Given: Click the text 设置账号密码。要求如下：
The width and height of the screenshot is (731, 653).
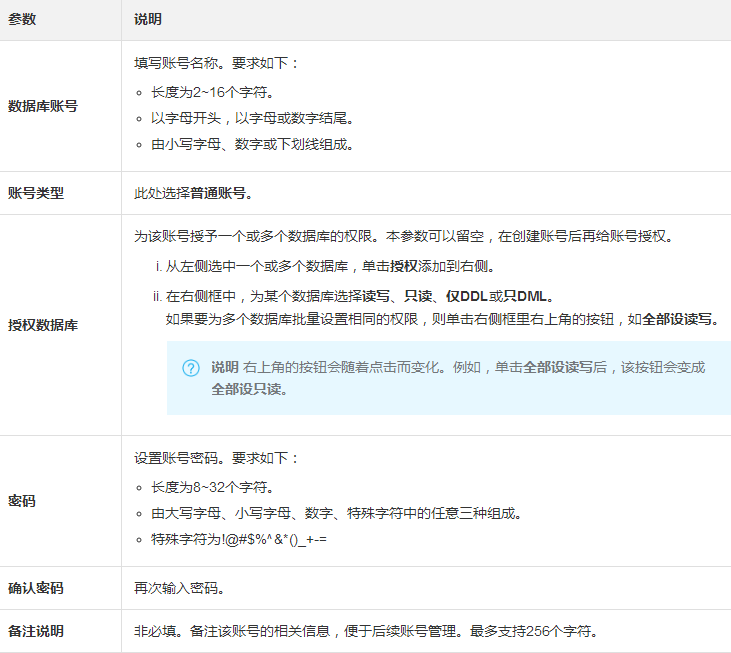Looking at the screenshot, I should [217, 458].
